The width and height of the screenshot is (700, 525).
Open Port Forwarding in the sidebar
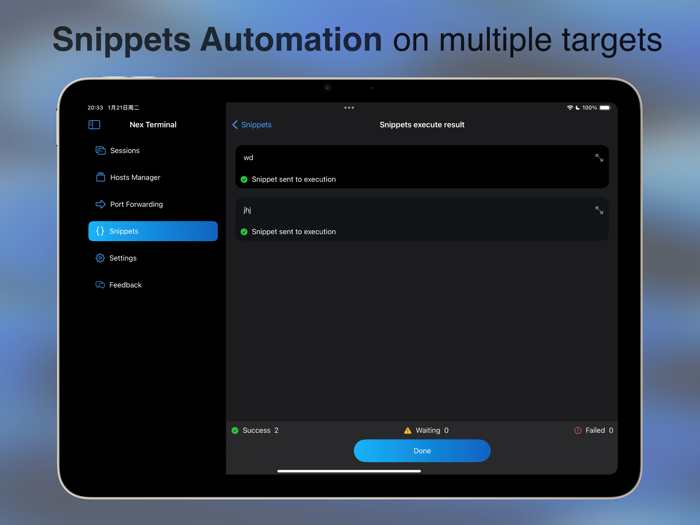153,204
